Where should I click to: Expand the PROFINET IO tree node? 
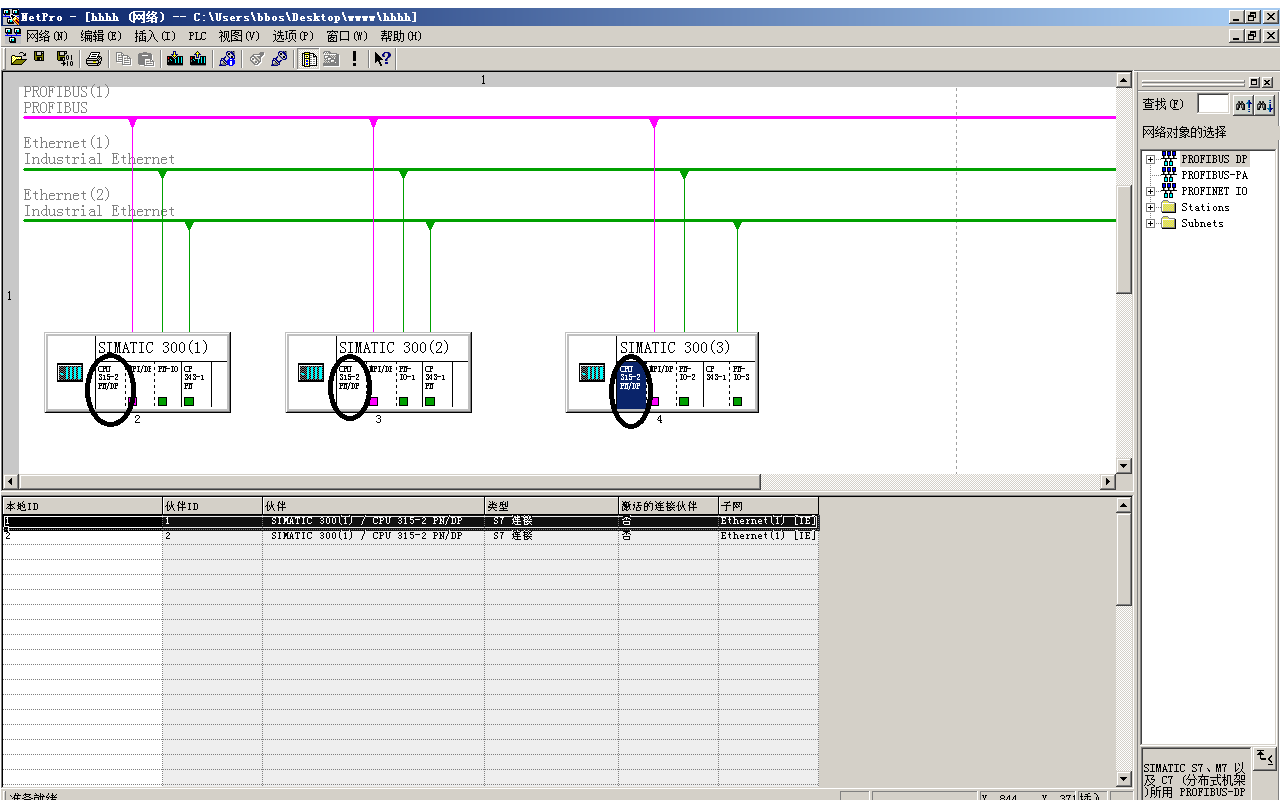point(1150,191)
